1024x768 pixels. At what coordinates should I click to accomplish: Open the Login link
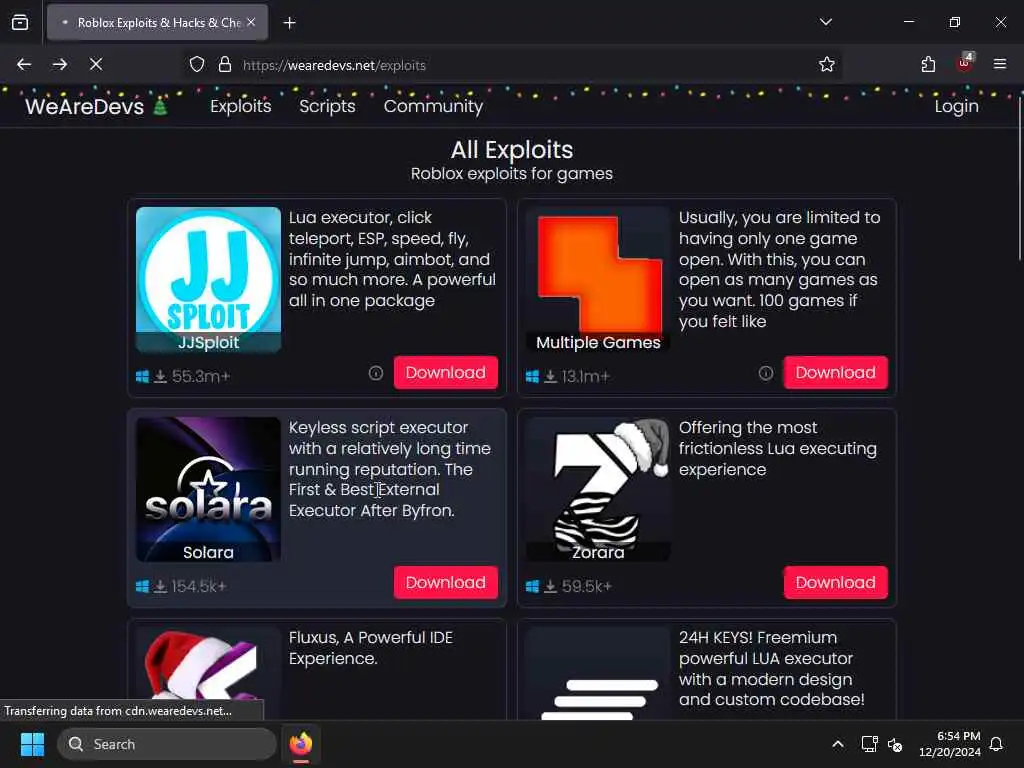click(956, 106)
